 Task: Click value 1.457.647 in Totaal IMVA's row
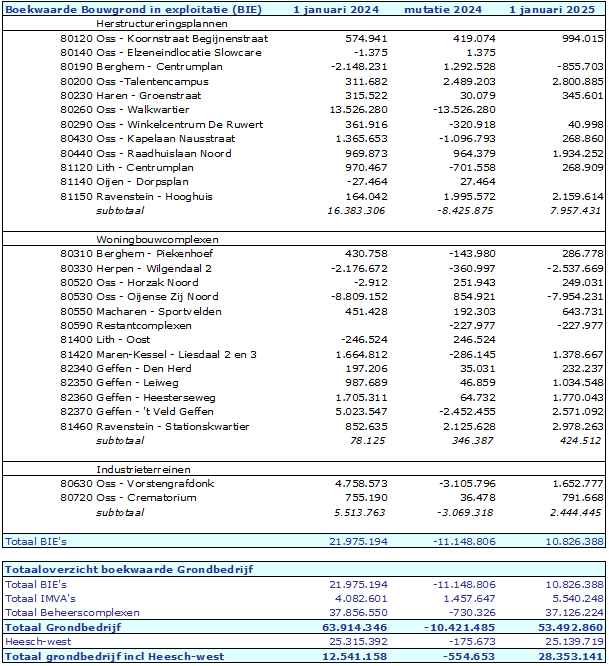pos(469,599)
